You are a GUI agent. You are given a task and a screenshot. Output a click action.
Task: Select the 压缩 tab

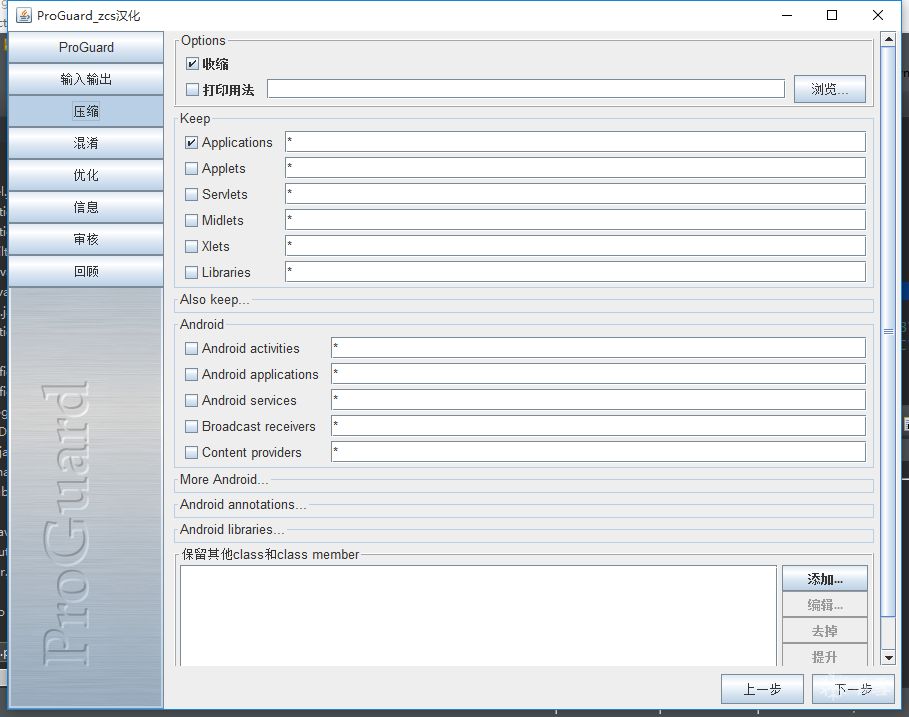click(x=86, y=111)
